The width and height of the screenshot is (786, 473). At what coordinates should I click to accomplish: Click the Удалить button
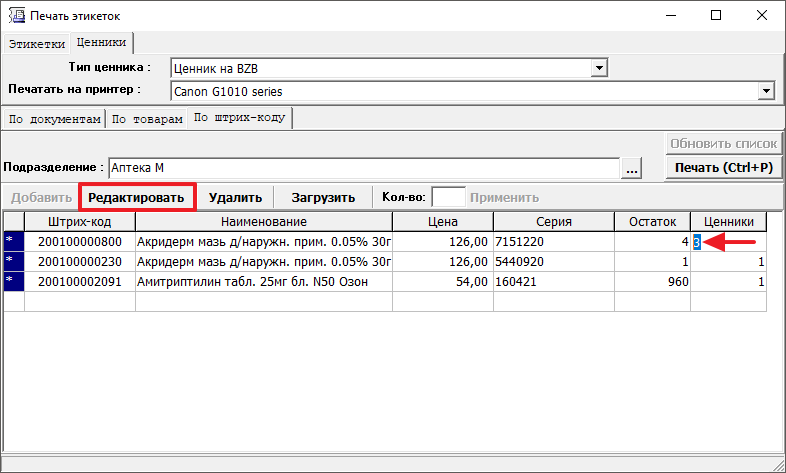(x=235, y=198)
